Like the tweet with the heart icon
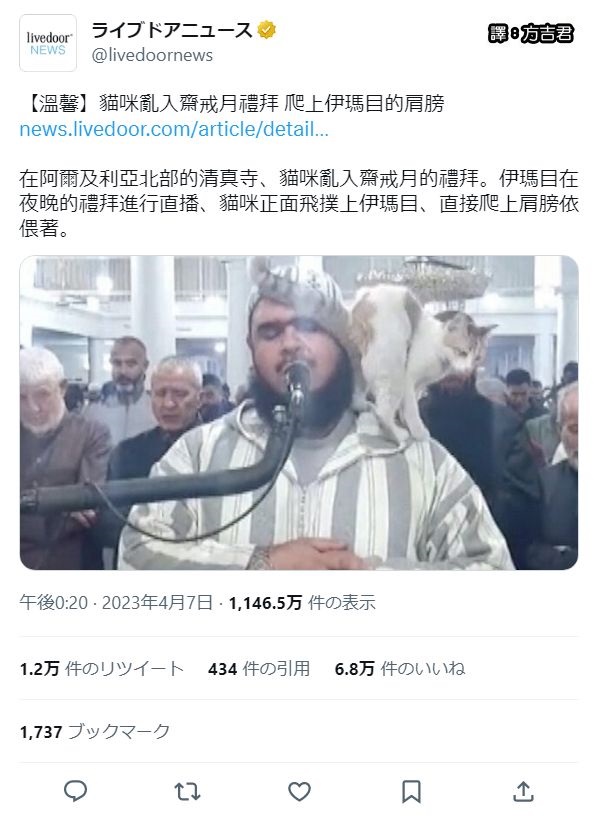Screen dimensions: 598x820 pos(299,792)
